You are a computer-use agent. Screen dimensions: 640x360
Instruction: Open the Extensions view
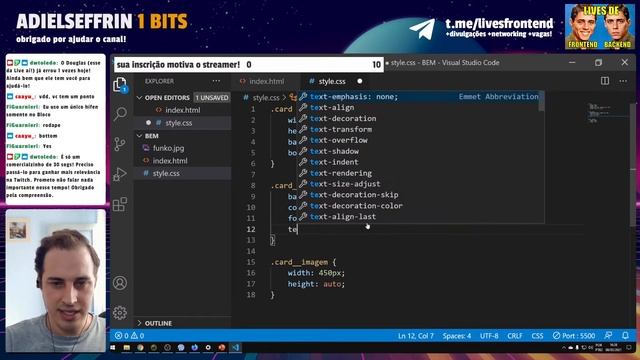coord(120,204)
